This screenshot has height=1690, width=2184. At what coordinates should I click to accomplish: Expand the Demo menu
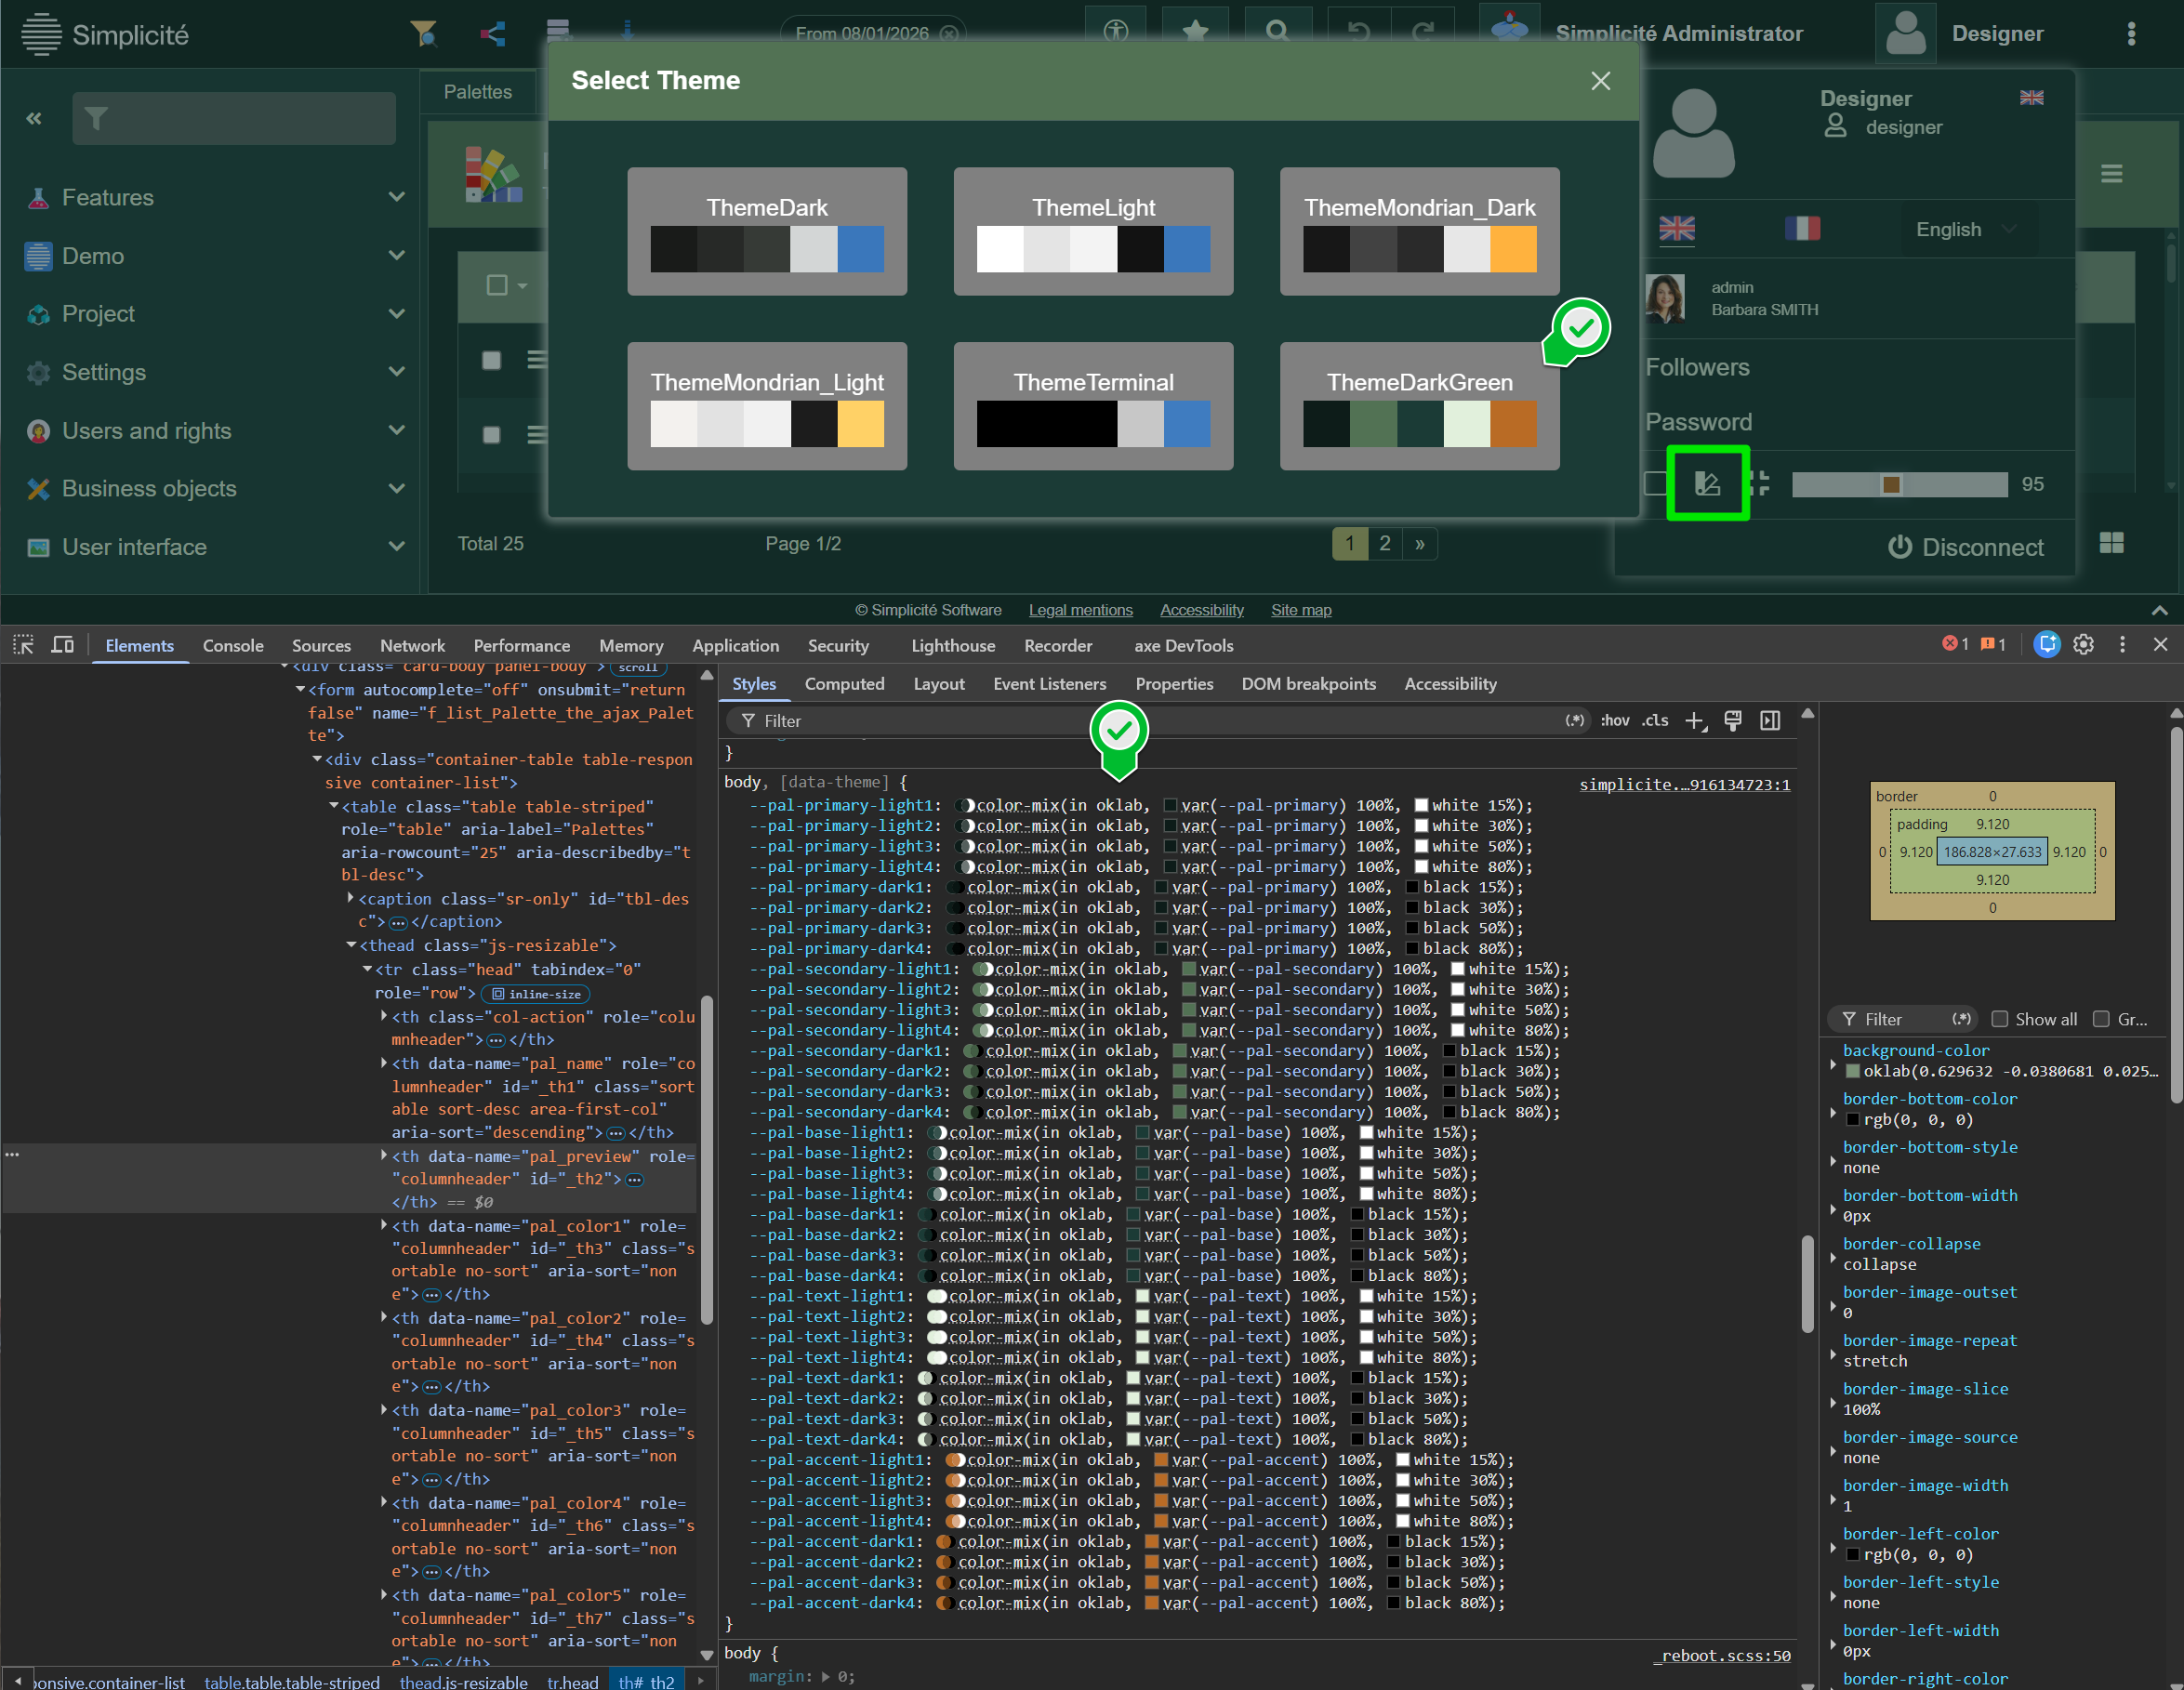point(215,256)
